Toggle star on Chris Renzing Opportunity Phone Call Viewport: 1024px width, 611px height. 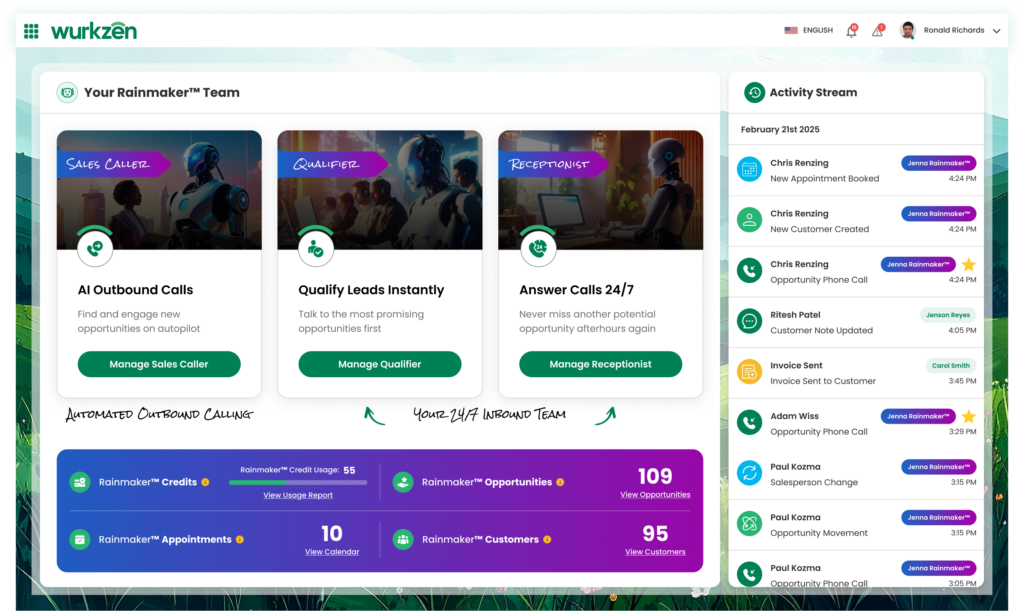point(968,264)
